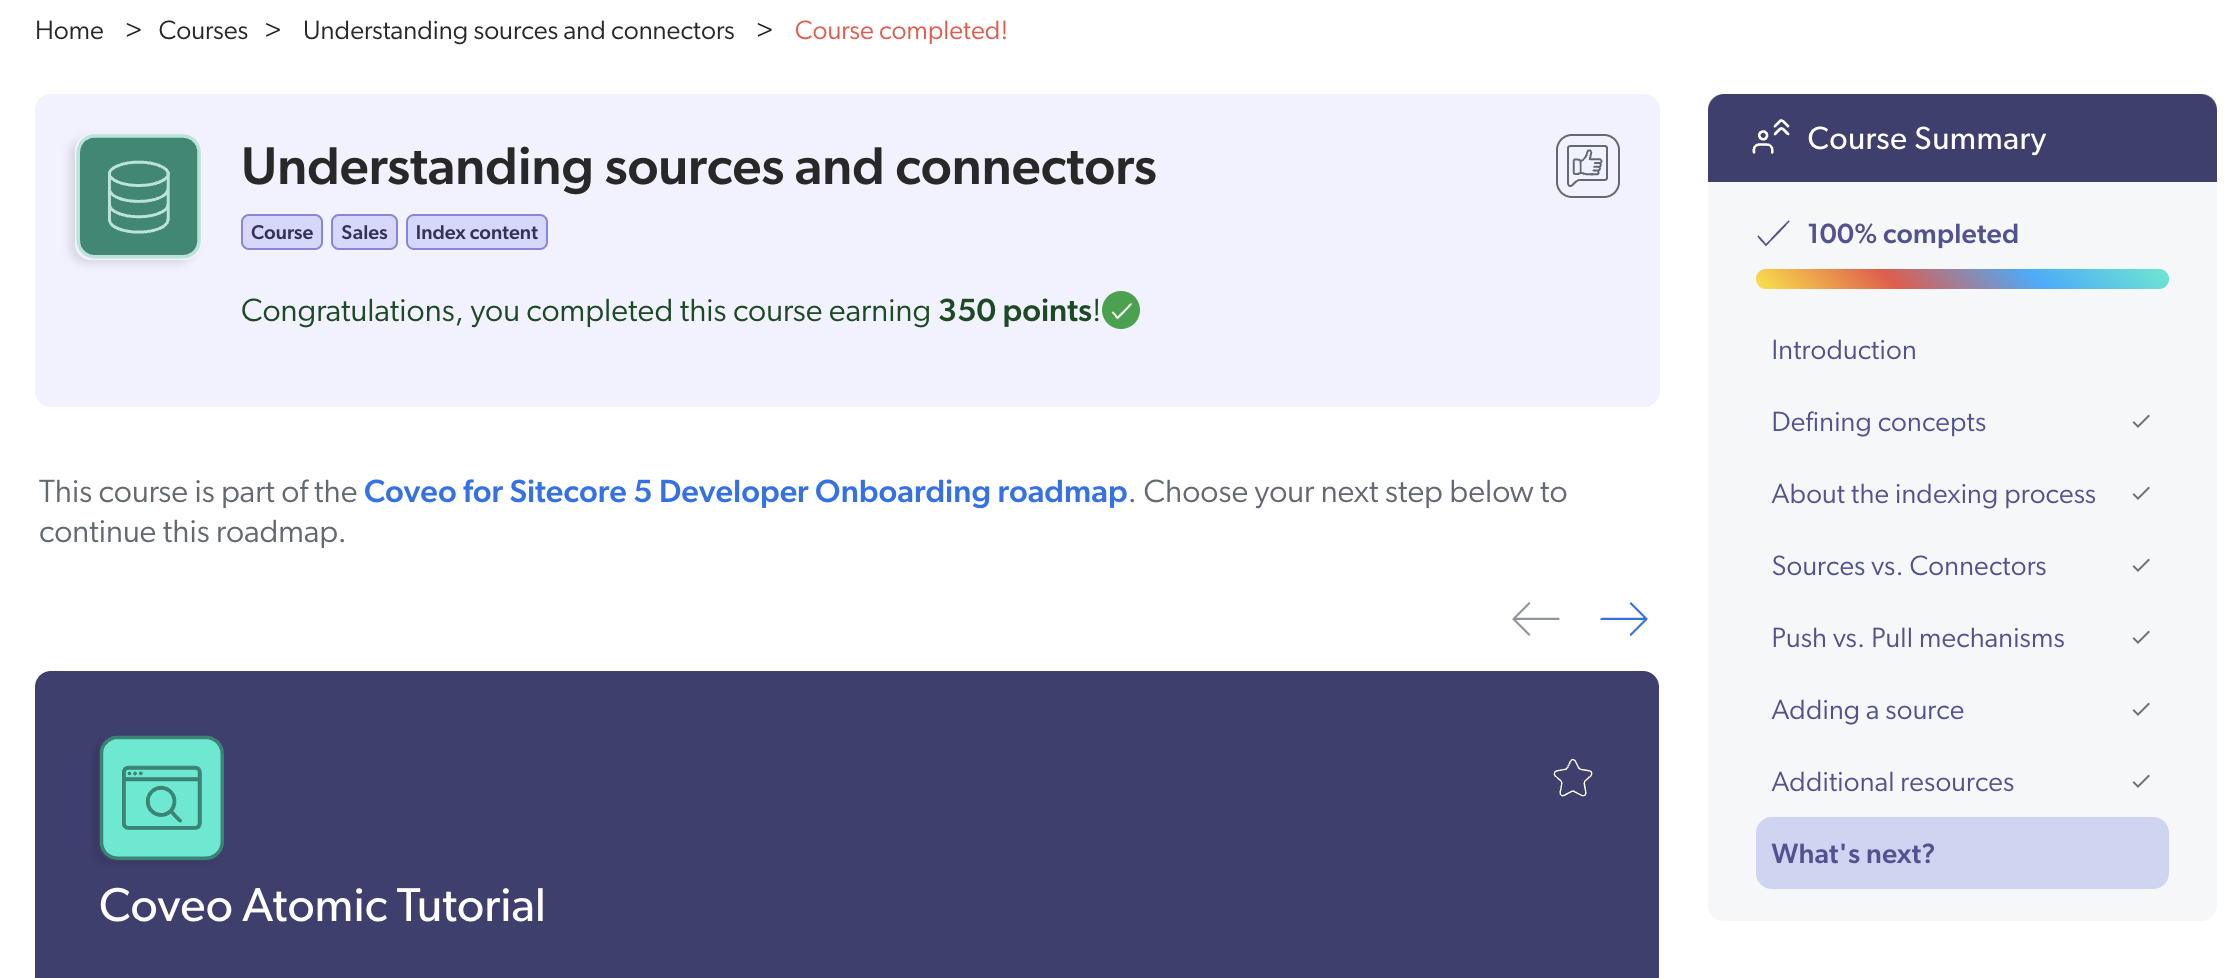Click the rainbow course progress bar

tap(1961, 279)
